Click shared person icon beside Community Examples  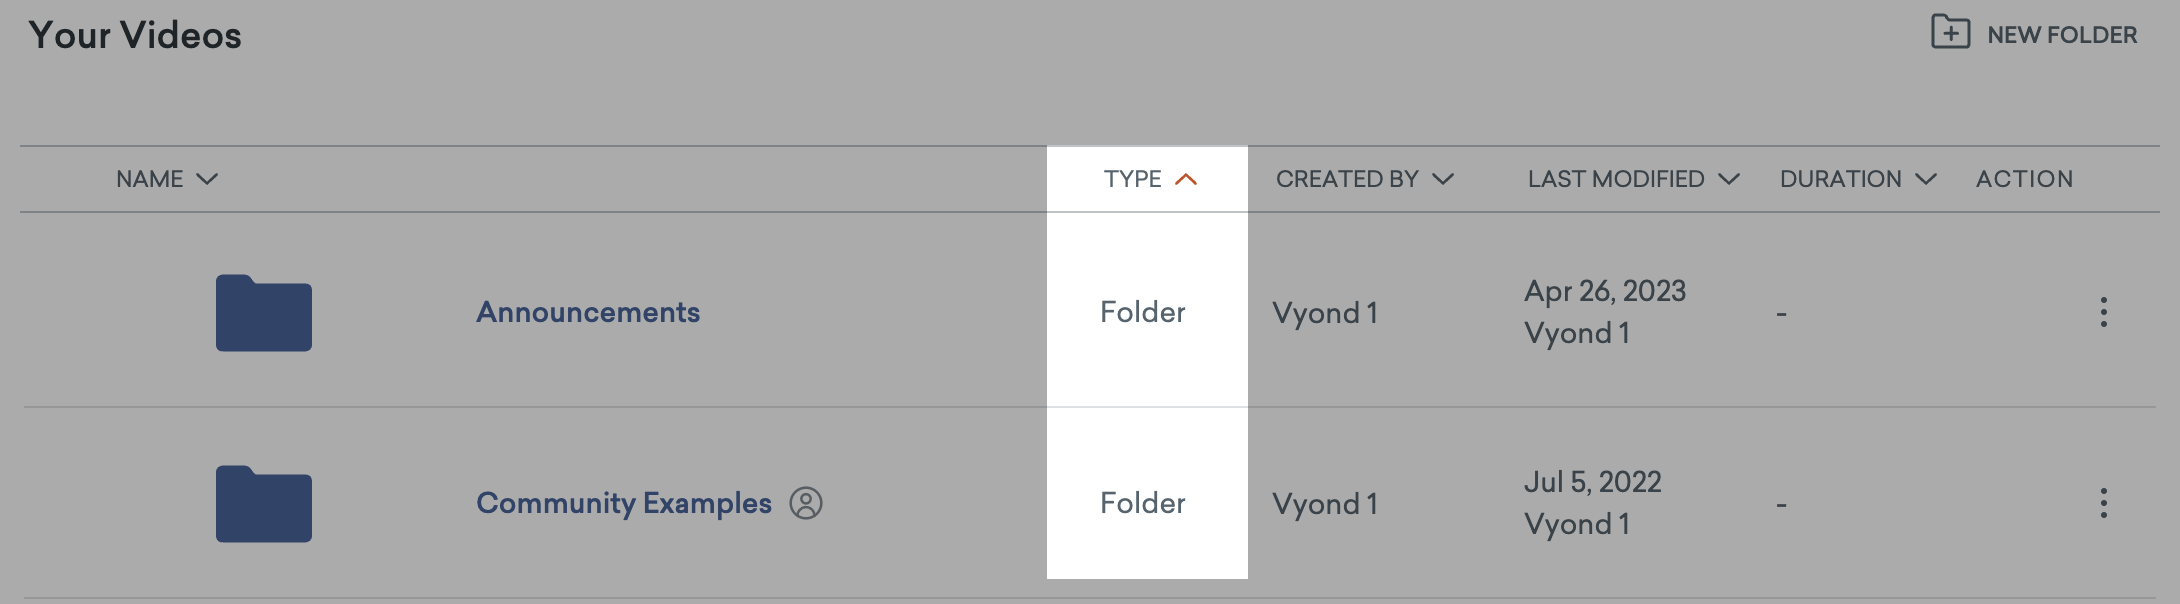point(806,503)
